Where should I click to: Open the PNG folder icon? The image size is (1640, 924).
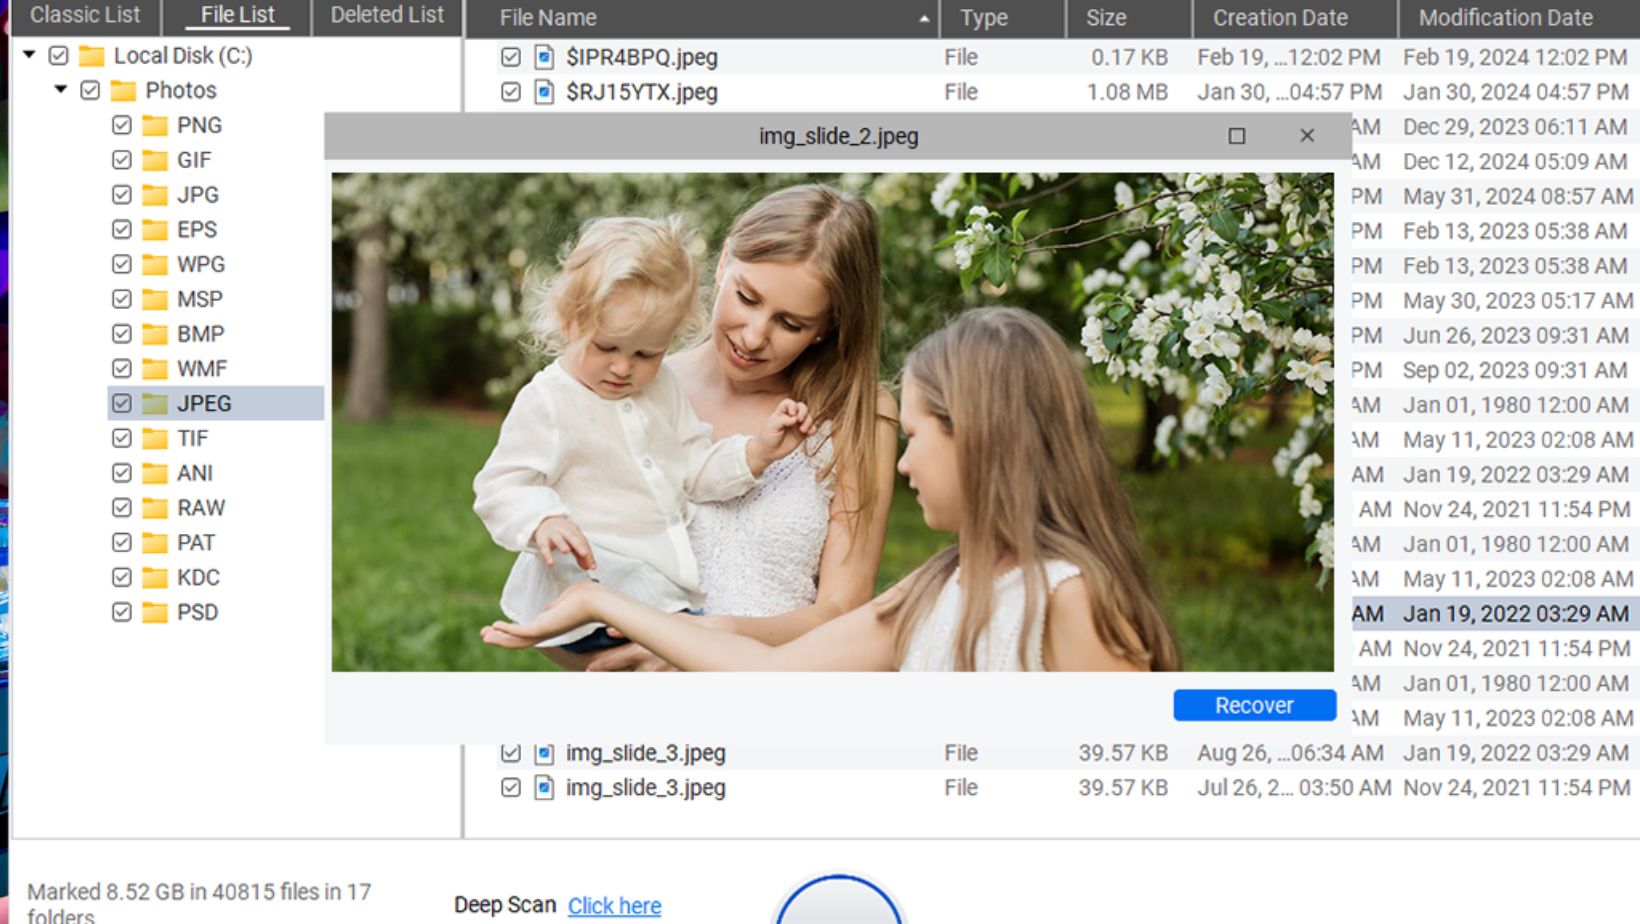155,125
